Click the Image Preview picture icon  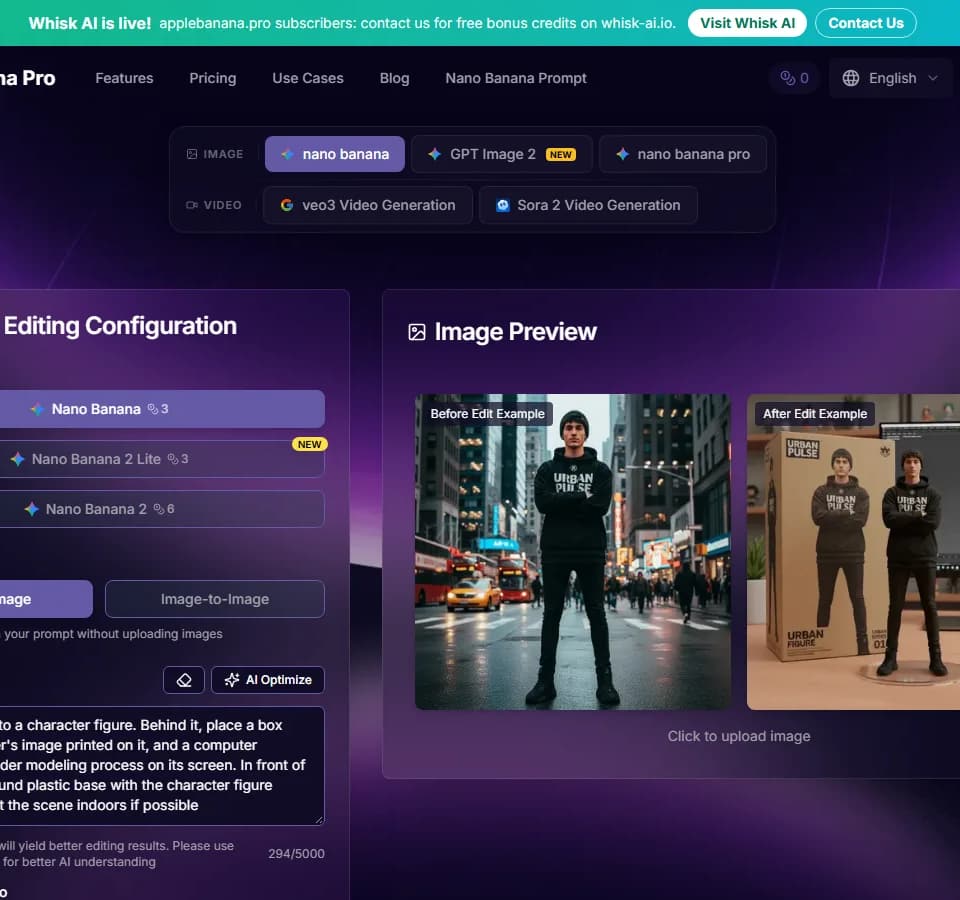417,332
